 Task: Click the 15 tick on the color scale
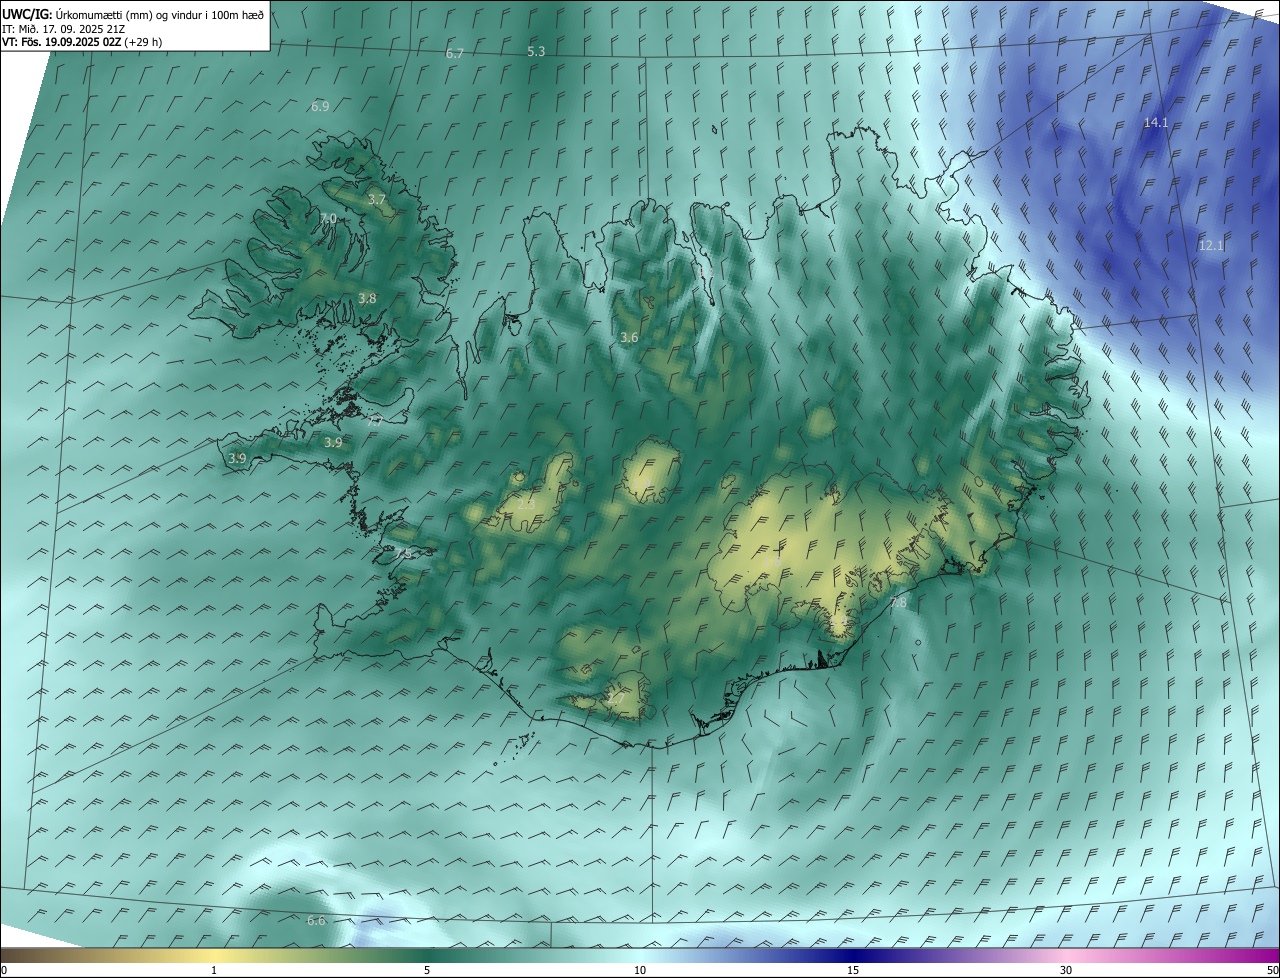tap(853, 970)
